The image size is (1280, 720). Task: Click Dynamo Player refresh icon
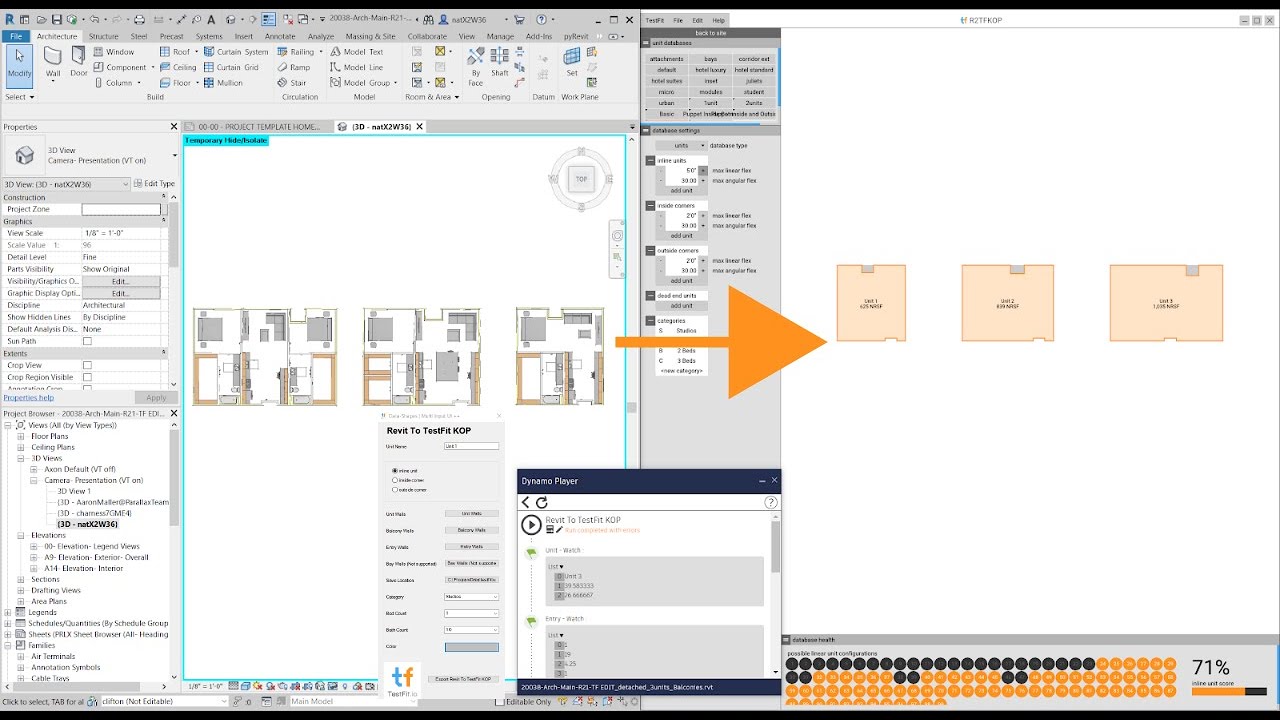(x=542, y=503)
